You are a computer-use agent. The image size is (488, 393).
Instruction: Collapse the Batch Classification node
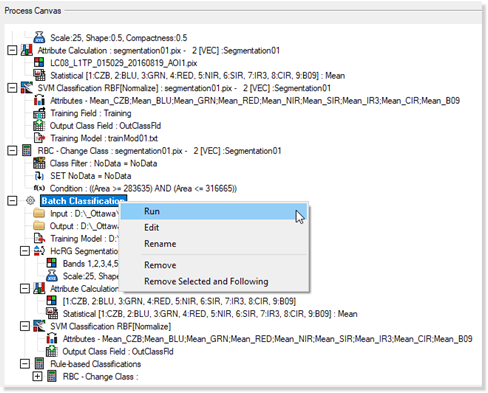click(x=12, y=201)
